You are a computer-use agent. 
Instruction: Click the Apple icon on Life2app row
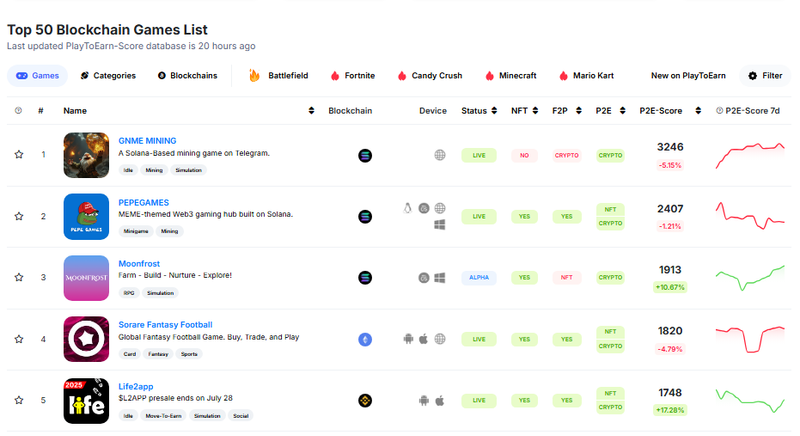[x=440, y=400]
